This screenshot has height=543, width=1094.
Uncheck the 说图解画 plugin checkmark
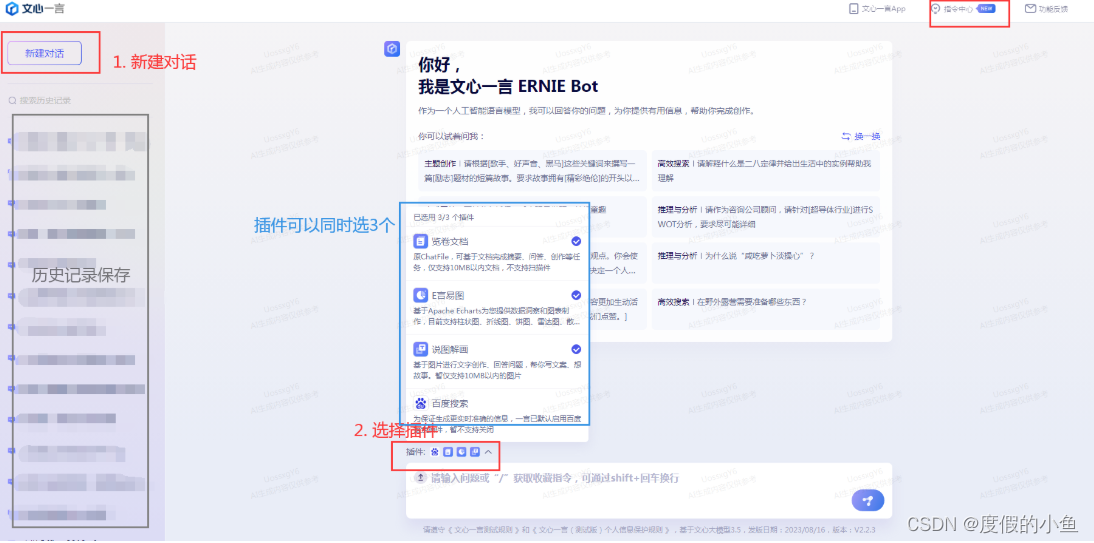point(576,348)
